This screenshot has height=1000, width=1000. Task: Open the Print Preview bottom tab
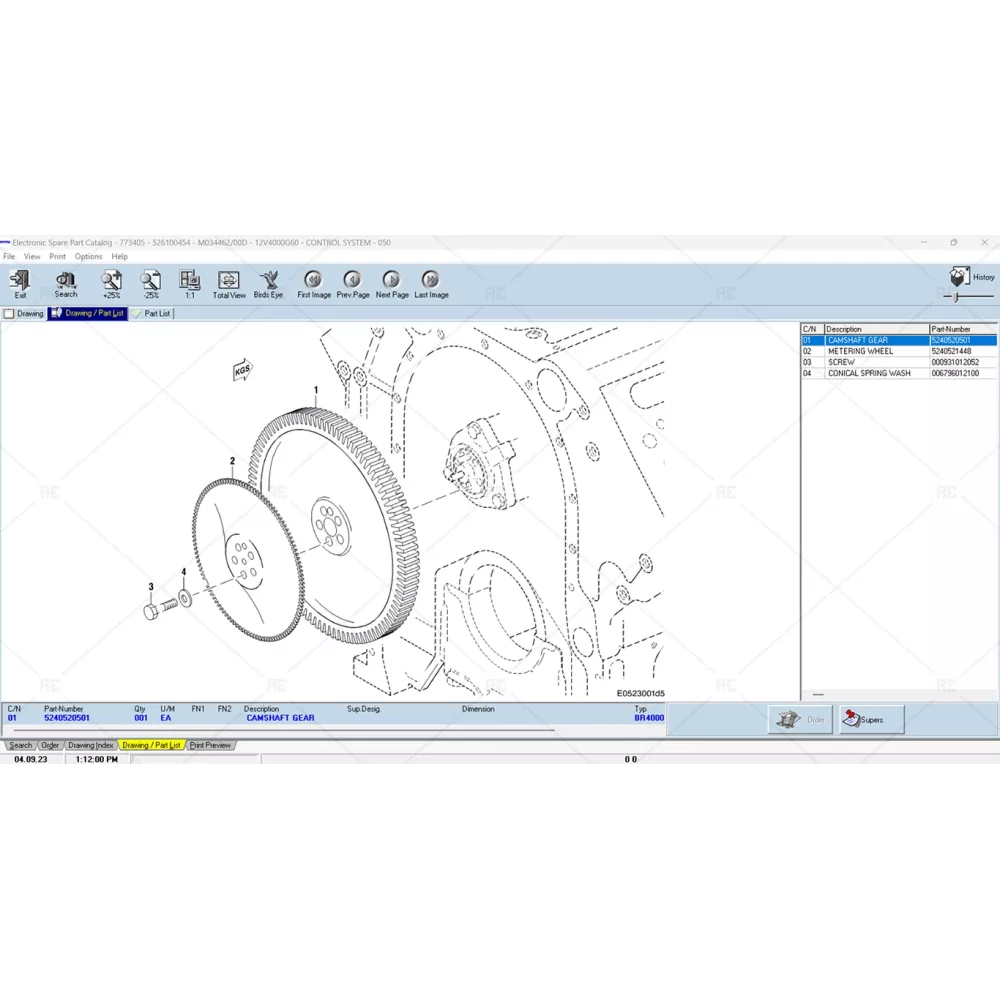pos(210,745)
